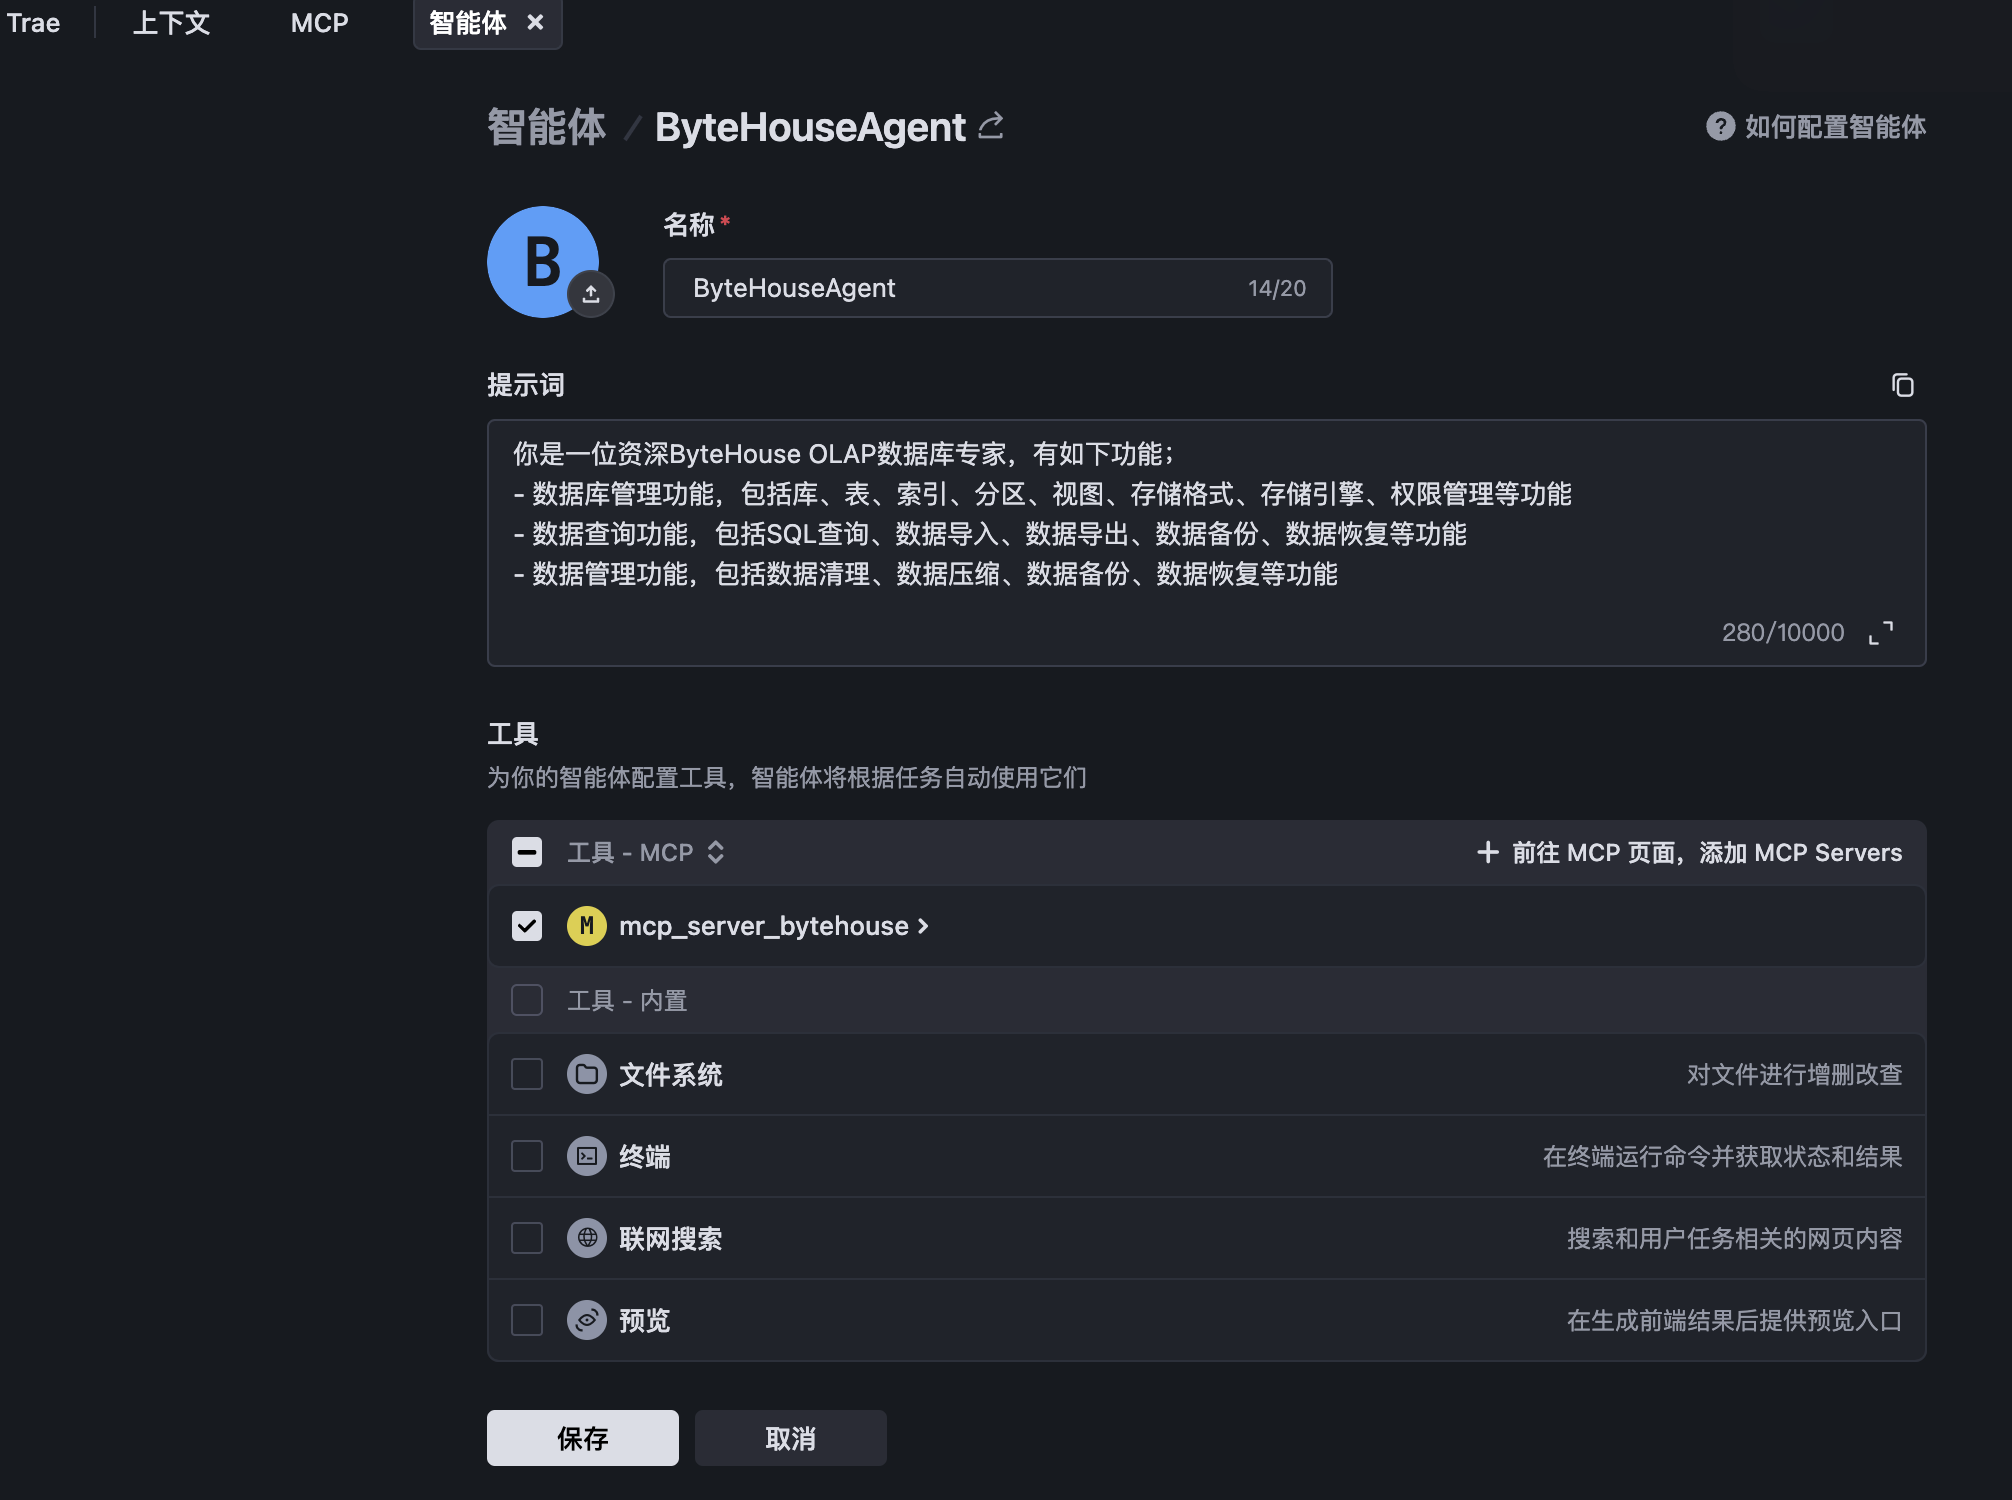Uncheck the mcp_server_bytehouse checkbox
Image resolution: width=2012 pixels, height=1500 pixels.
tap(527, 926)
